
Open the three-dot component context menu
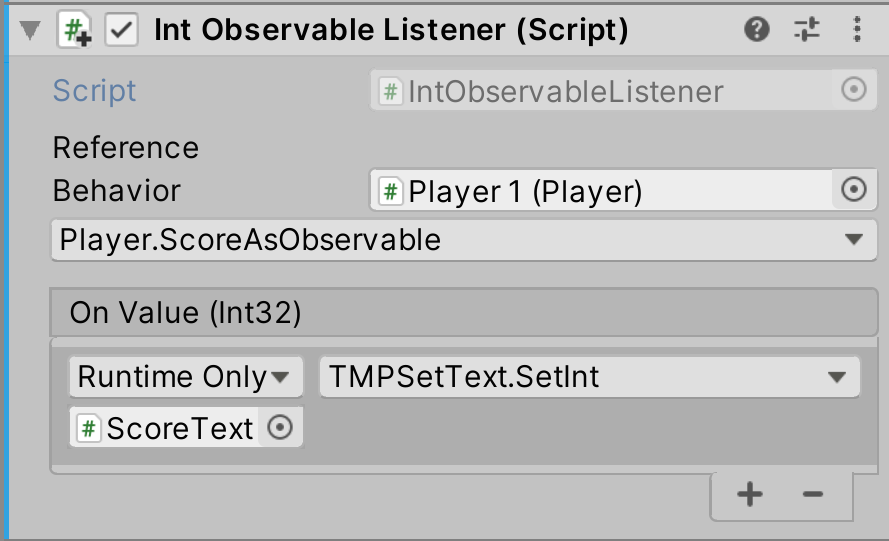coord(857,30)
